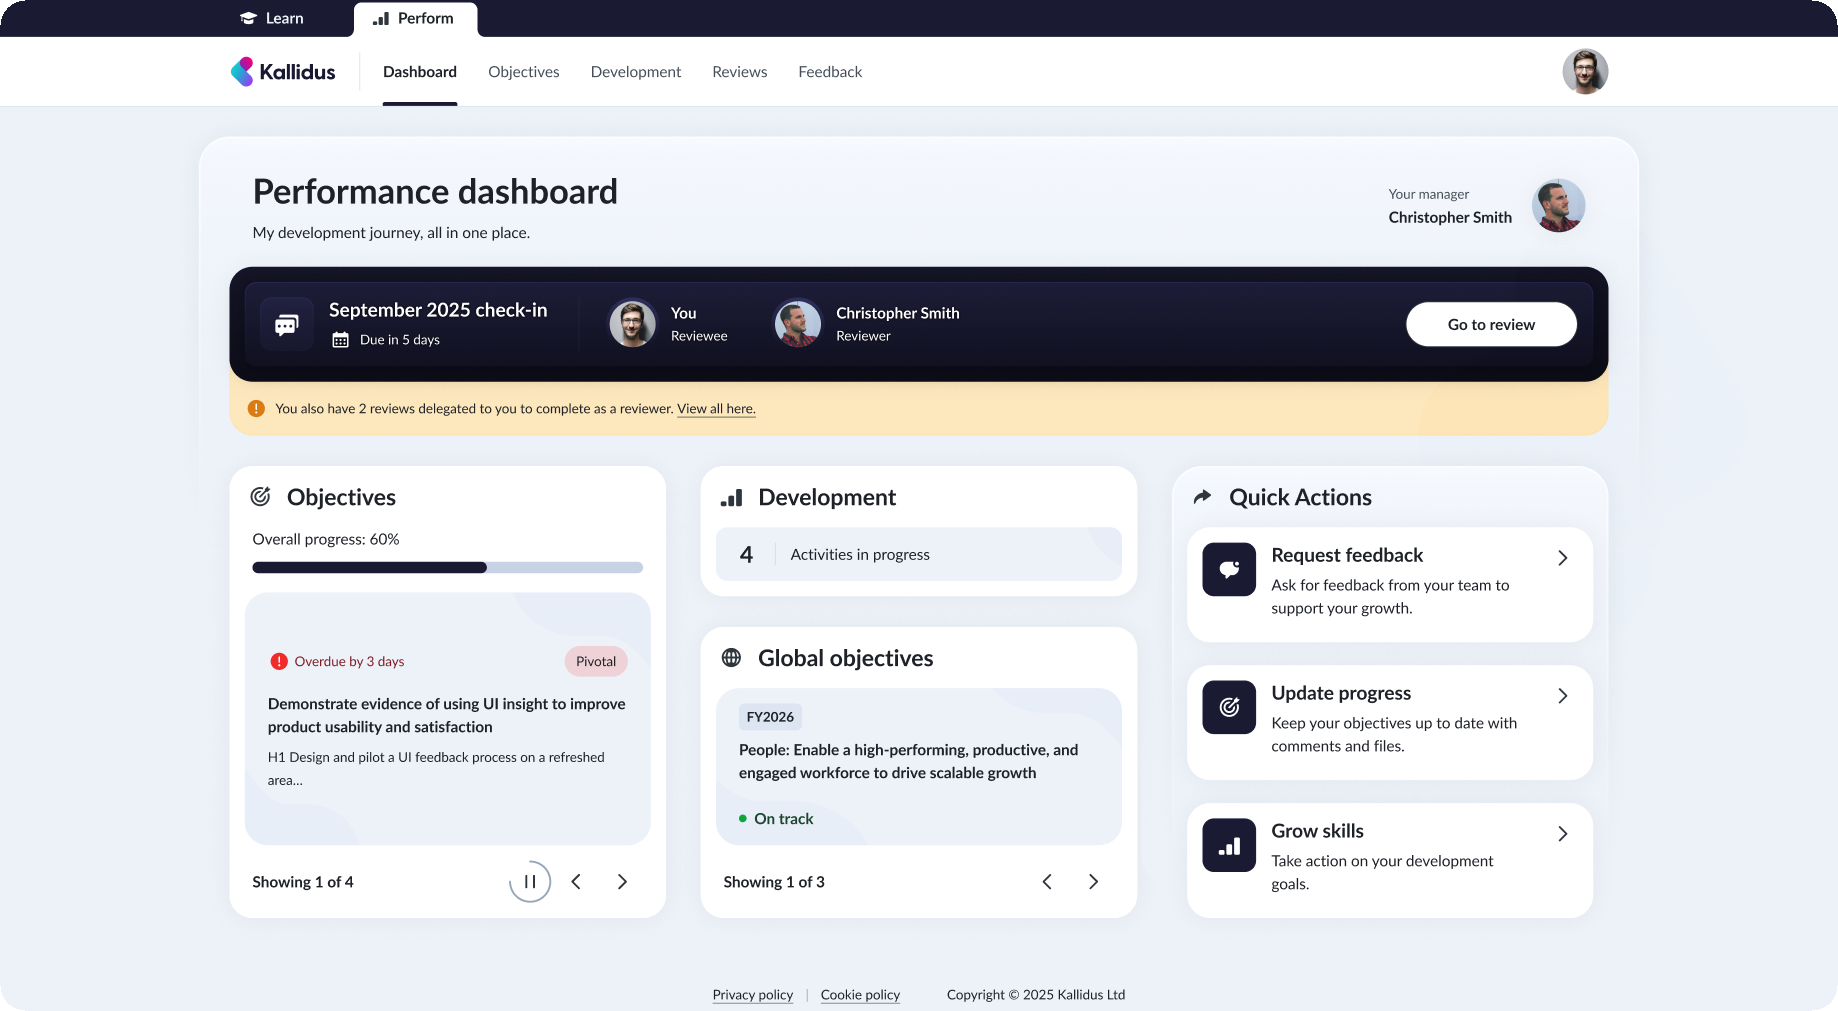The width and height of the screenshot is (1838, 1011).
Task: Advance to next global objective
Action: (x=1093, y=882)
